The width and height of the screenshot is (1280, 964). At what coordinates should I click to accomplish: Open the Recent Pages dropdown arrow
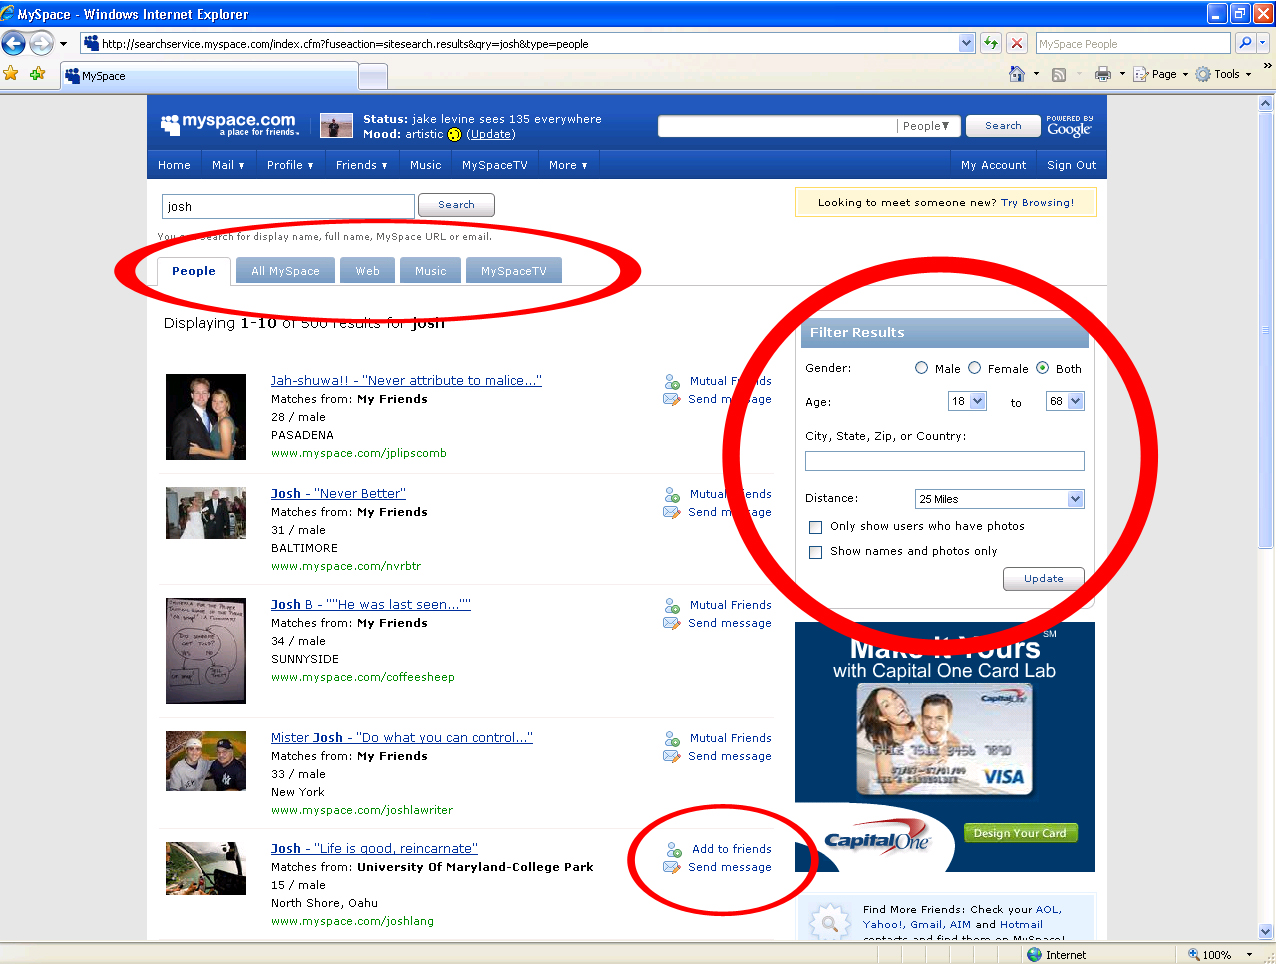click(63, 44)
